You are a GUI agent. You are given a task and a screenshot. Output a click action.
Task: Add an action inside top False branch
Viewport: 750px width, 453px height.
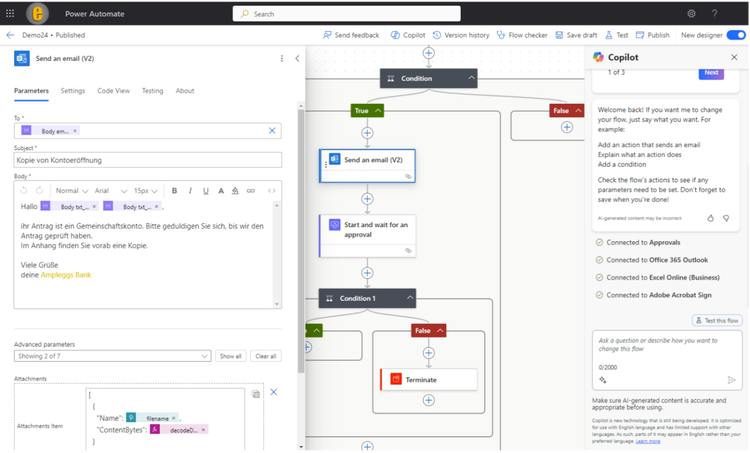pos(567,127)
